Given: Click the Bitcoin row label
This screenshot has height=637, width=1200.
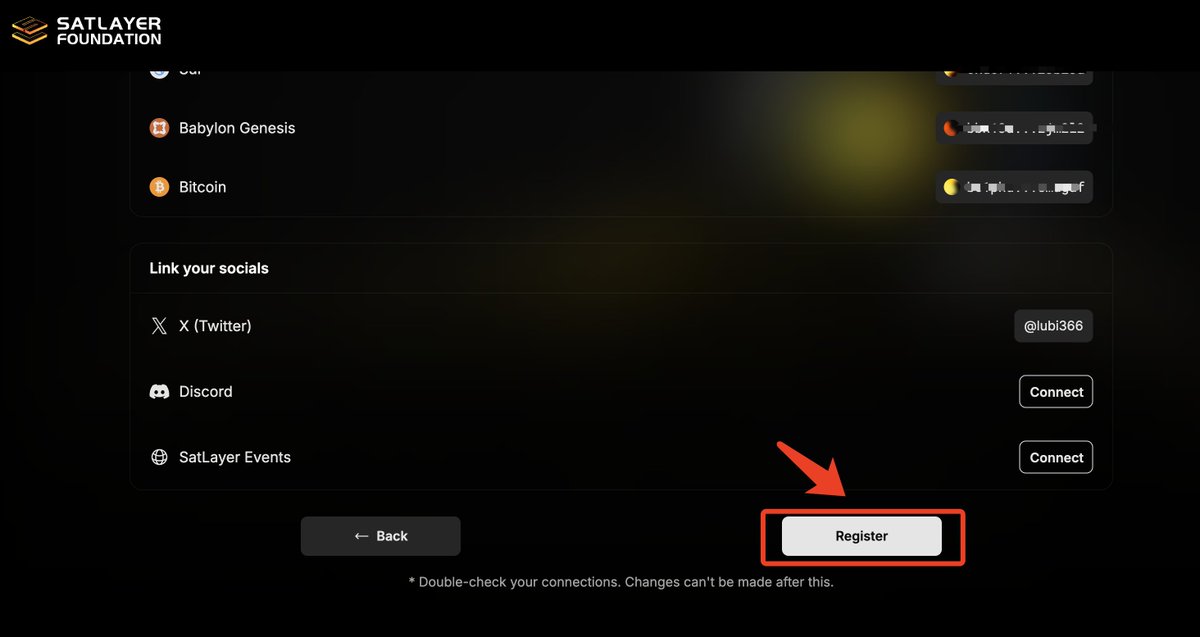Looking at the screenshot, I should tap(203, 187).
